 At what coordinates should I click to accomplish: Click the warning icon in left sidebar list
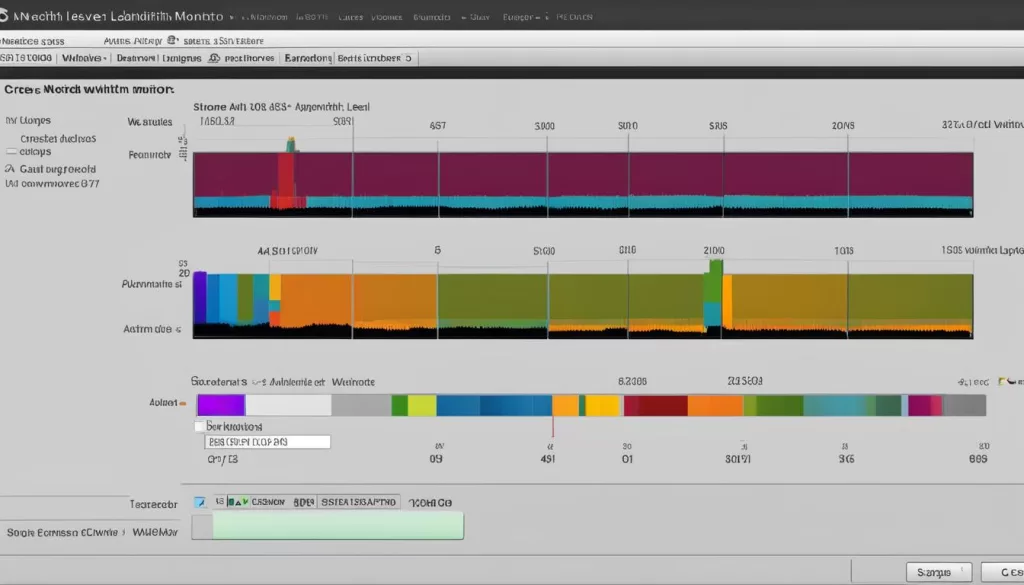click(10, 169)
